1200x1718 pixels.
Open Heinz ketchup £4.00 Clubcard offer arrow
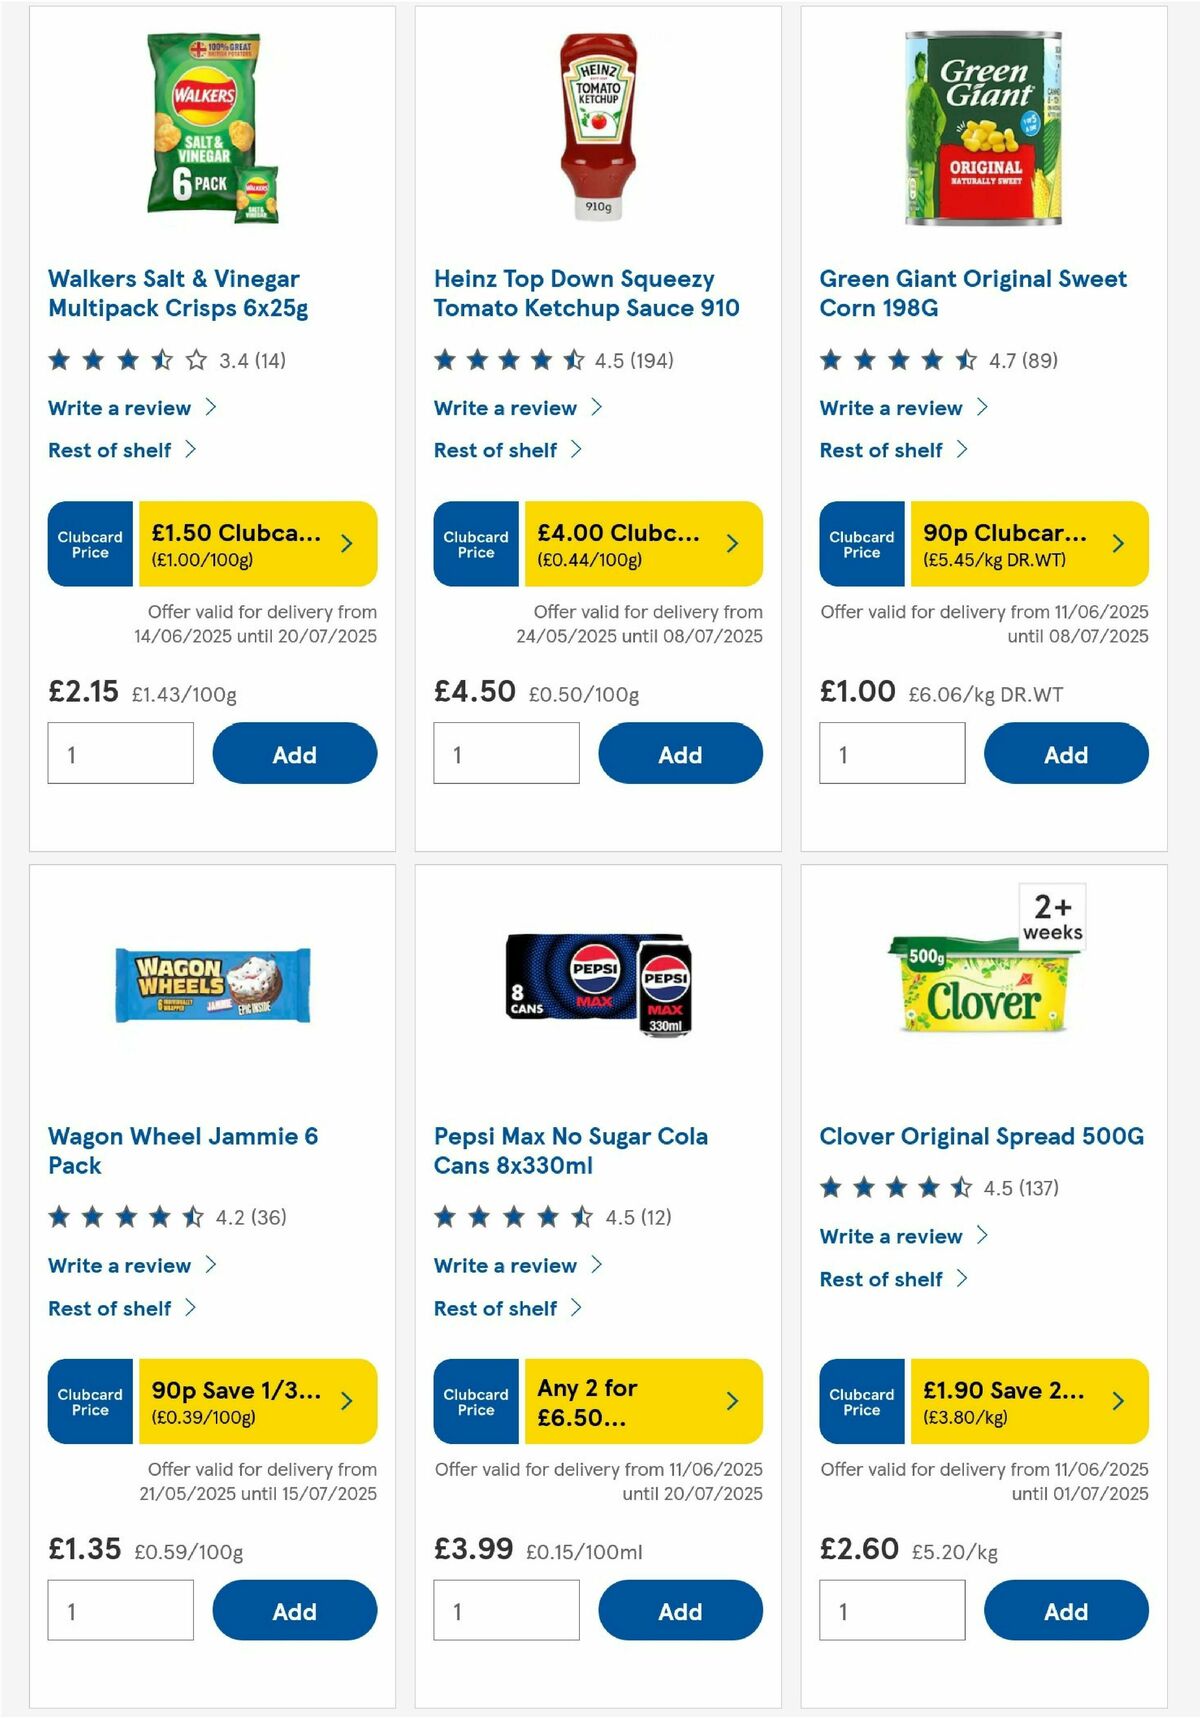click(x=731, y=543)
